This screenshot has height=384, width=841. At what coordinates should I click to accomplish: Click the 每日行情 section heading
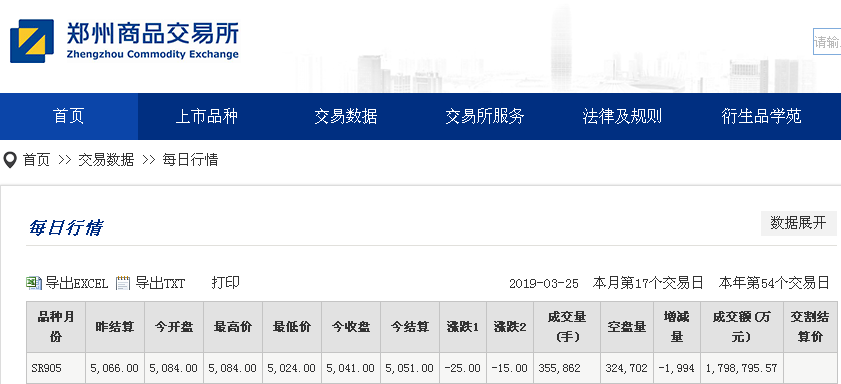(65, 227)
